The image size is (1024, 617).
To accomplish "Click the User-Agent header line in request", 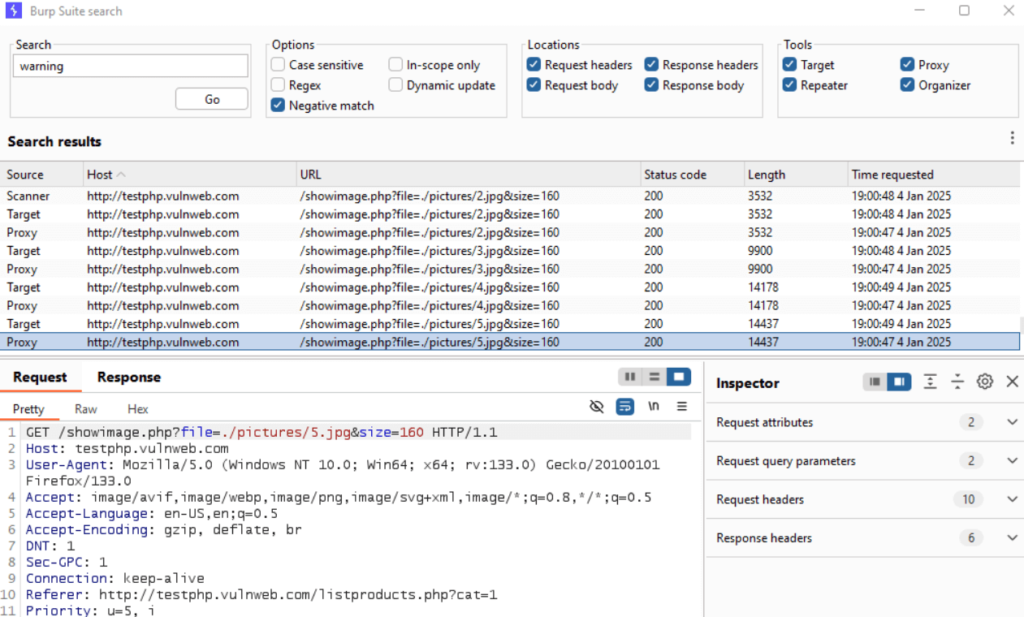I will (343, 473).
